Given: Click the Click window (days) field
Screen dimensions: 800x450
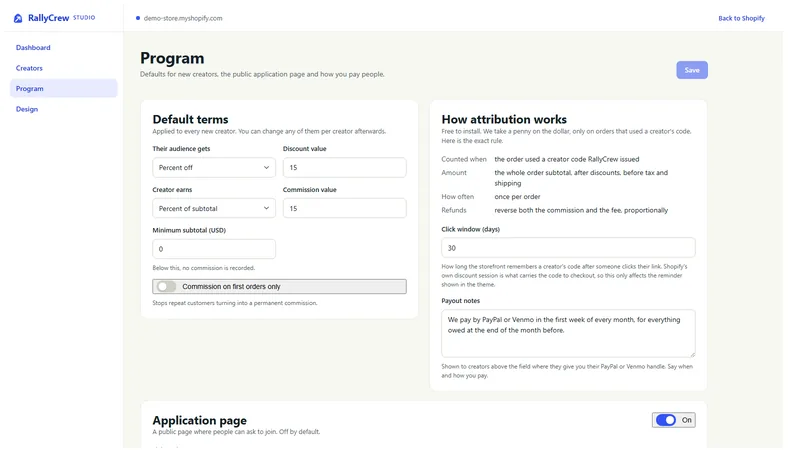Looking at the screenshot, I should coord(568,248).
